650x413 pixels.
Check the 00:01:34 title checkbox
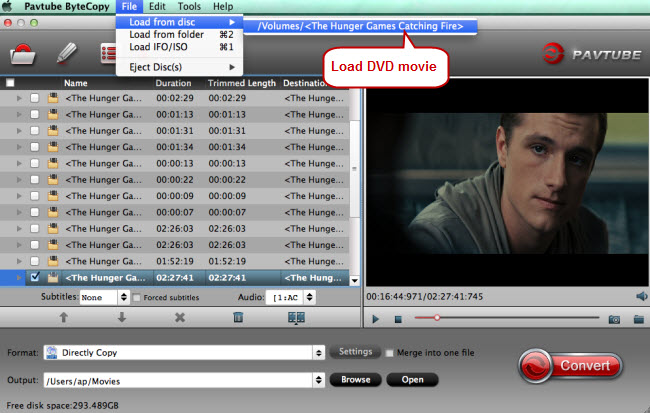(x=34, y=147)
